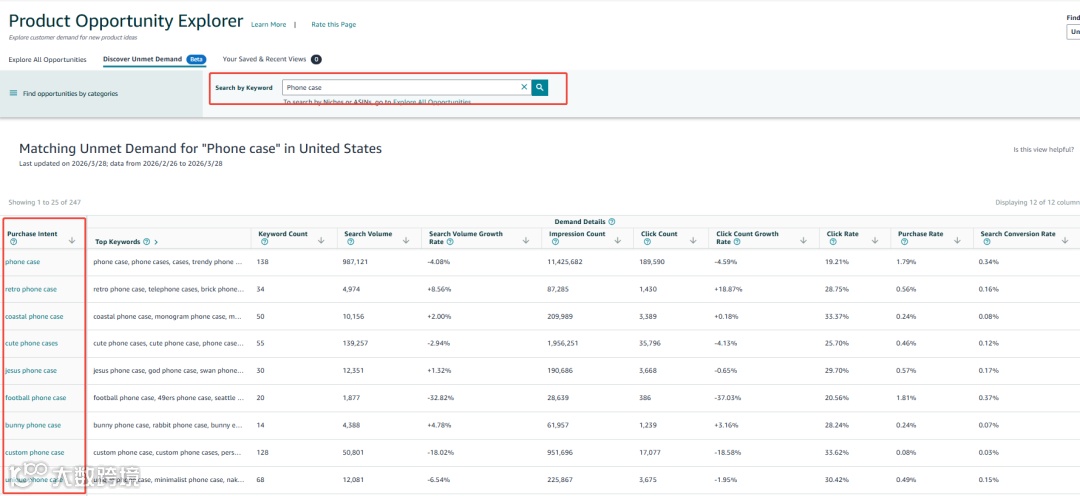Click the Purchase Intent help icon

tap(13, 241)
